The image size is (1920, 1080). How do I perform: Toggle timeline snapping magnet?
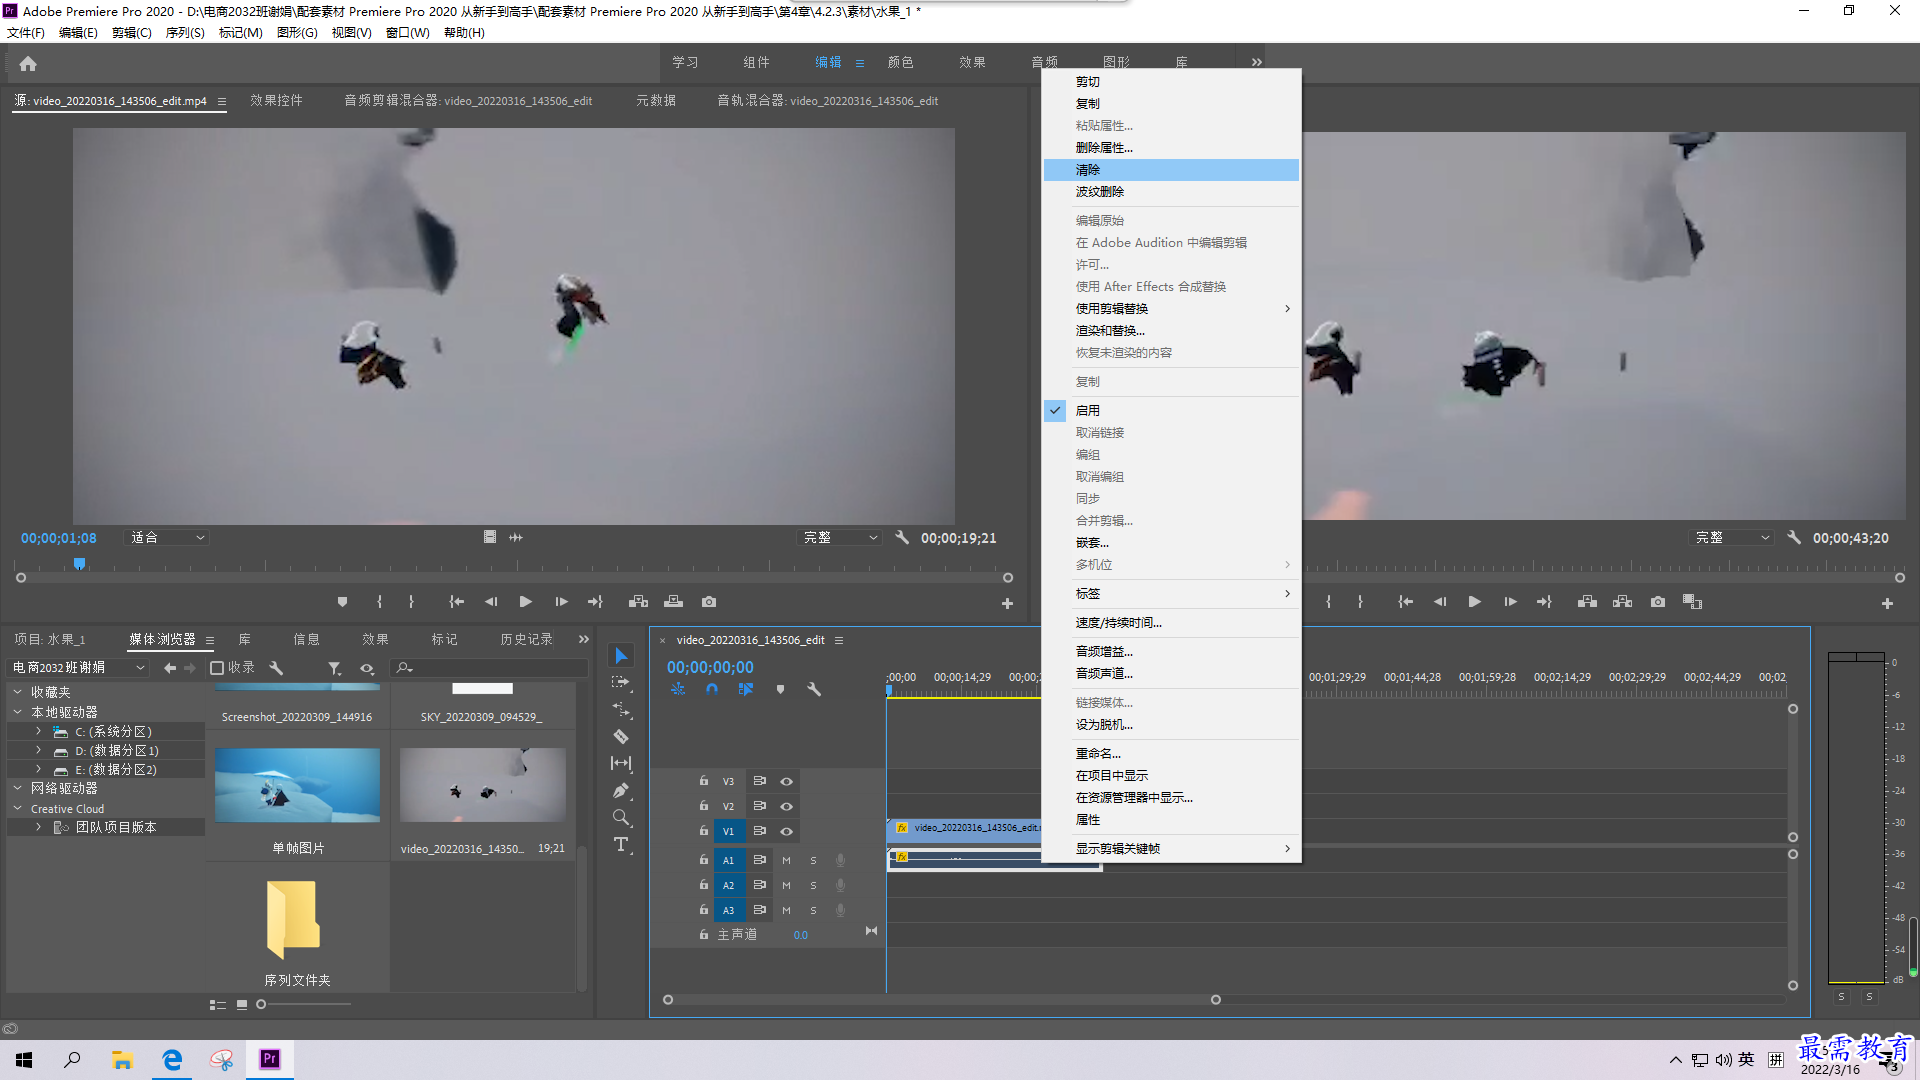pos(712,689)
